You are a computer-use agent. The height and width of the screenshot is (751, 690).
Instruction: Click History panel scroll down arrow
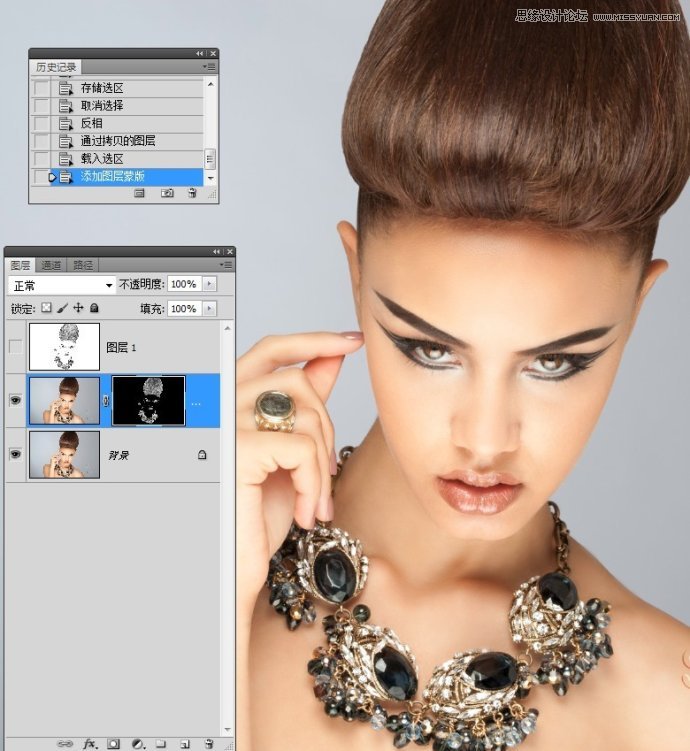(210, 178)
